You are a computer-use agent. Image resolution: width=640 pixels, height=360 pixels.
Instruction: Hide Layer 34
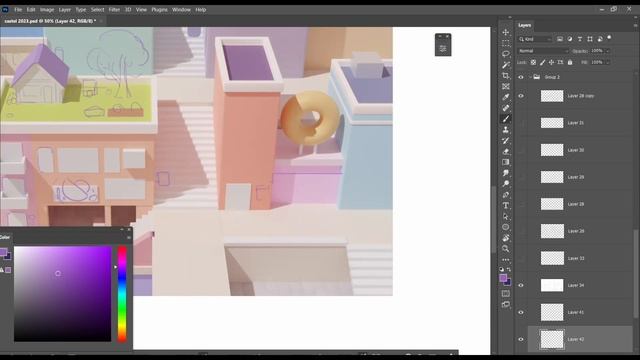521,285
